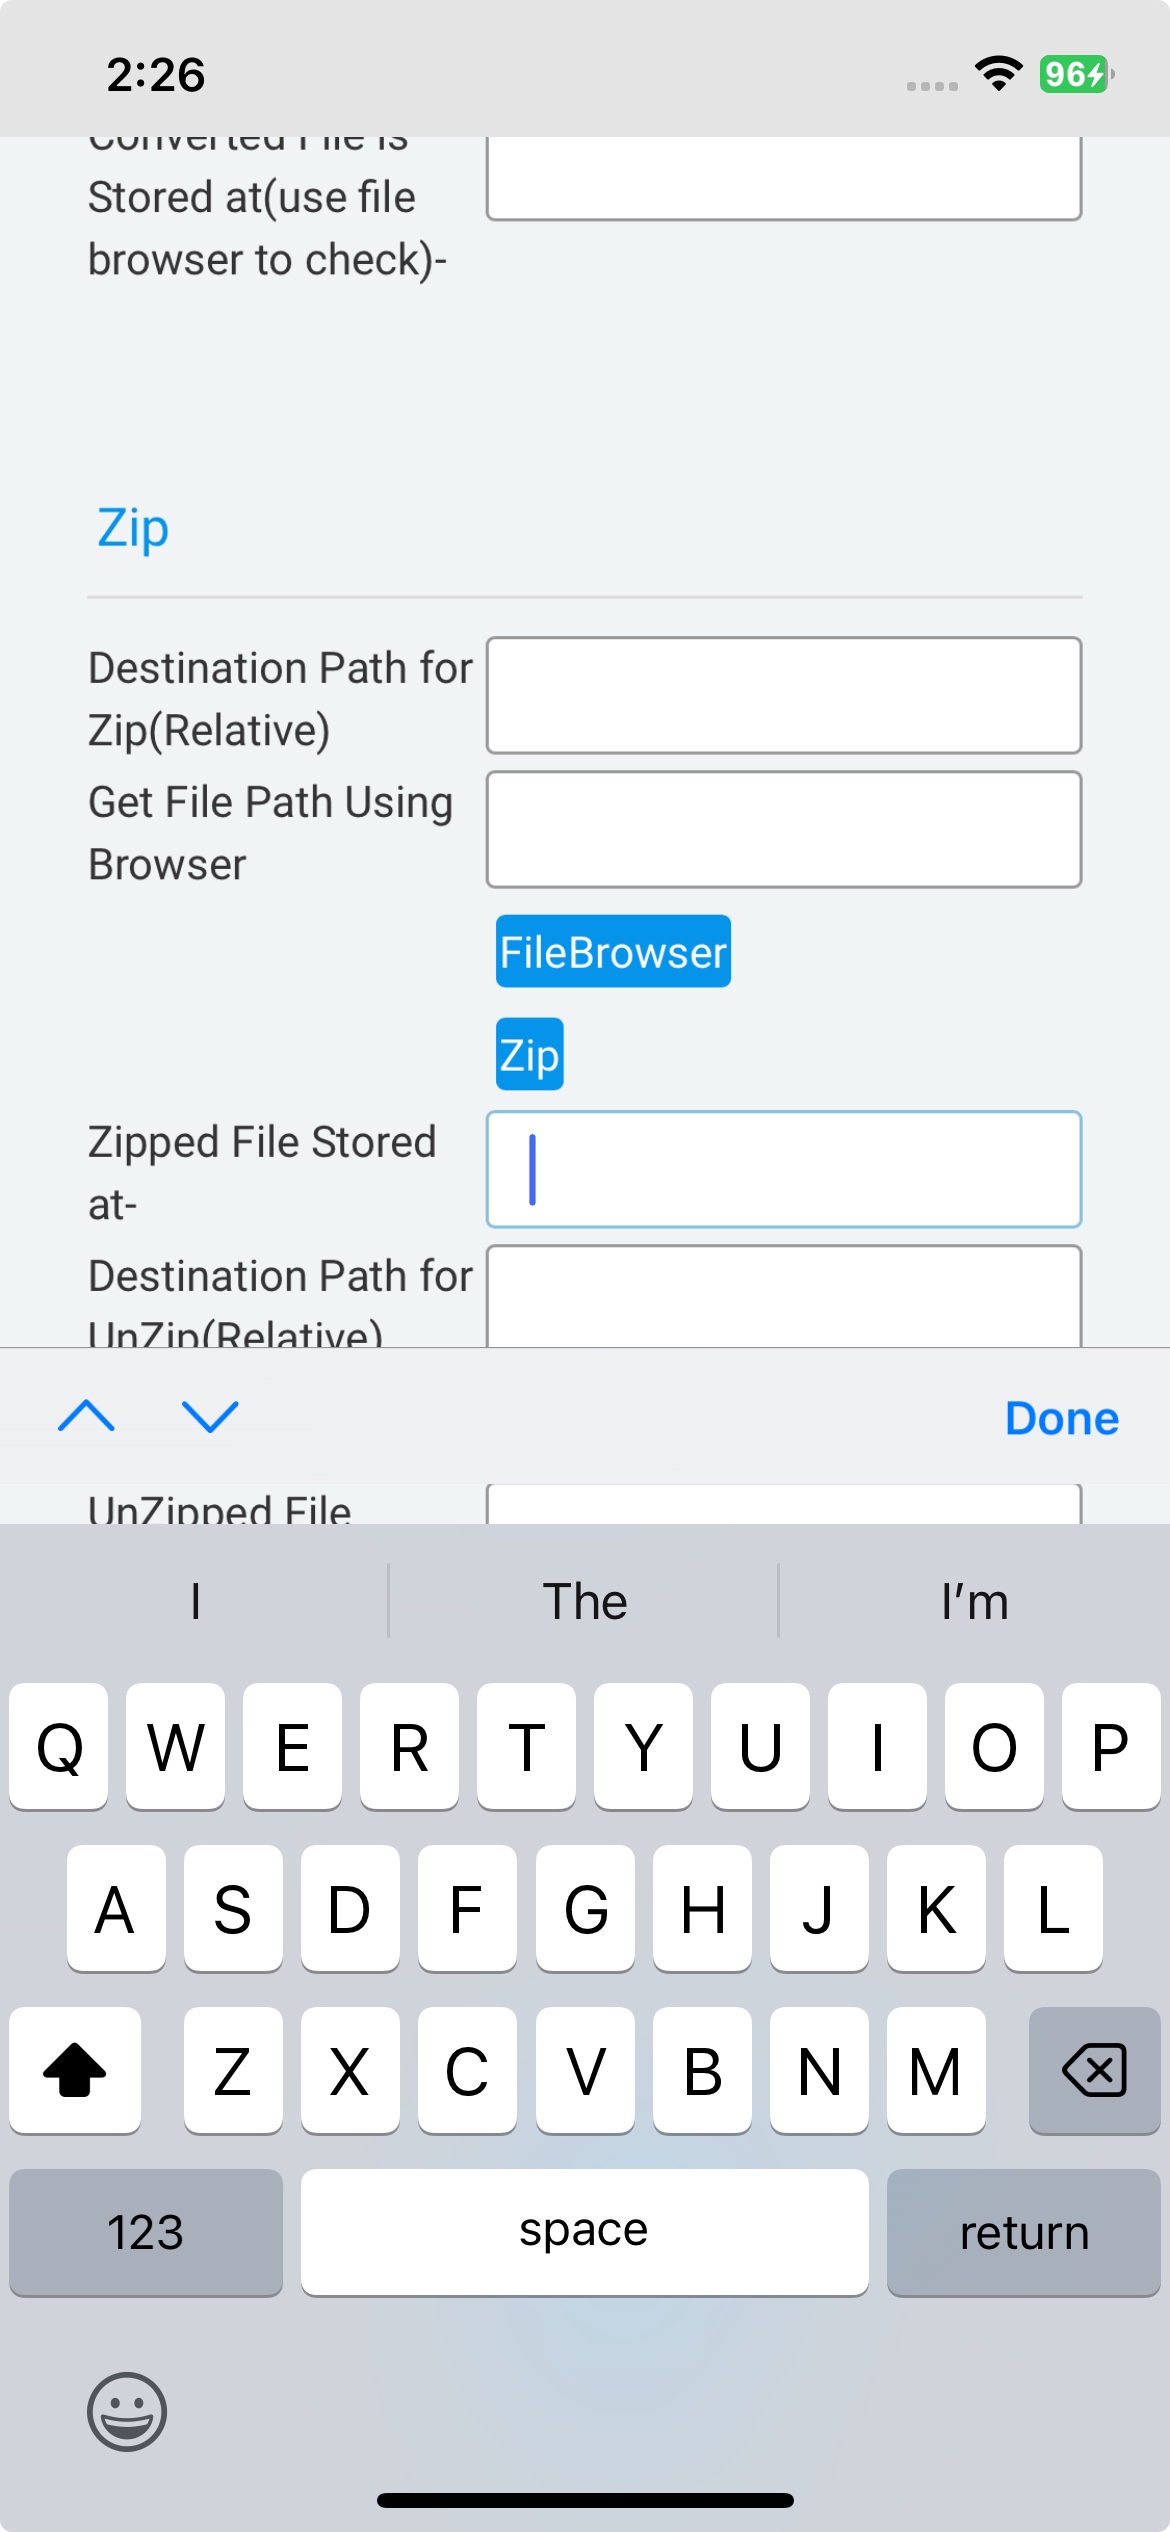Tap the FileBrowser button

pos(612,952)
